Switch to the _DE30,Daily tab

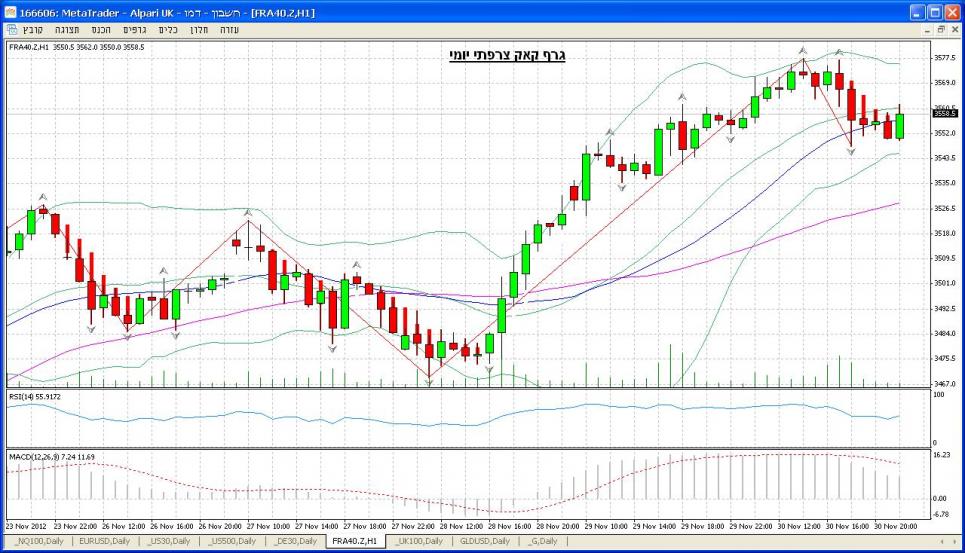click(x=296, y=541)
